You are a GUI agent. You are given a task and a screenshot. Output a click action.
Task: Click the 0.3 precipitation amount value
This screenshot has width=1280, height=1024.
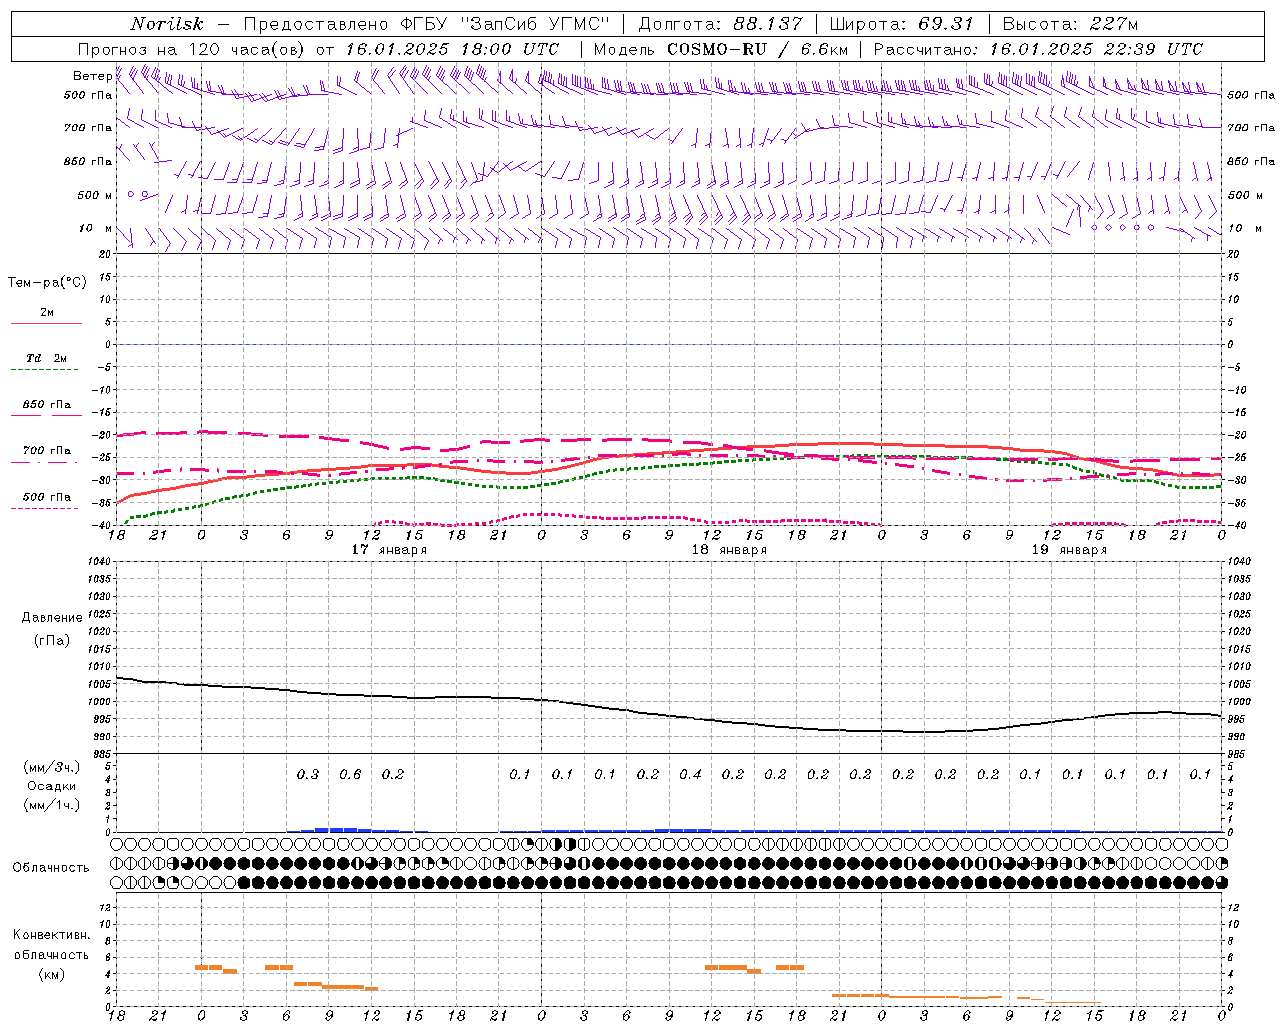308,775
